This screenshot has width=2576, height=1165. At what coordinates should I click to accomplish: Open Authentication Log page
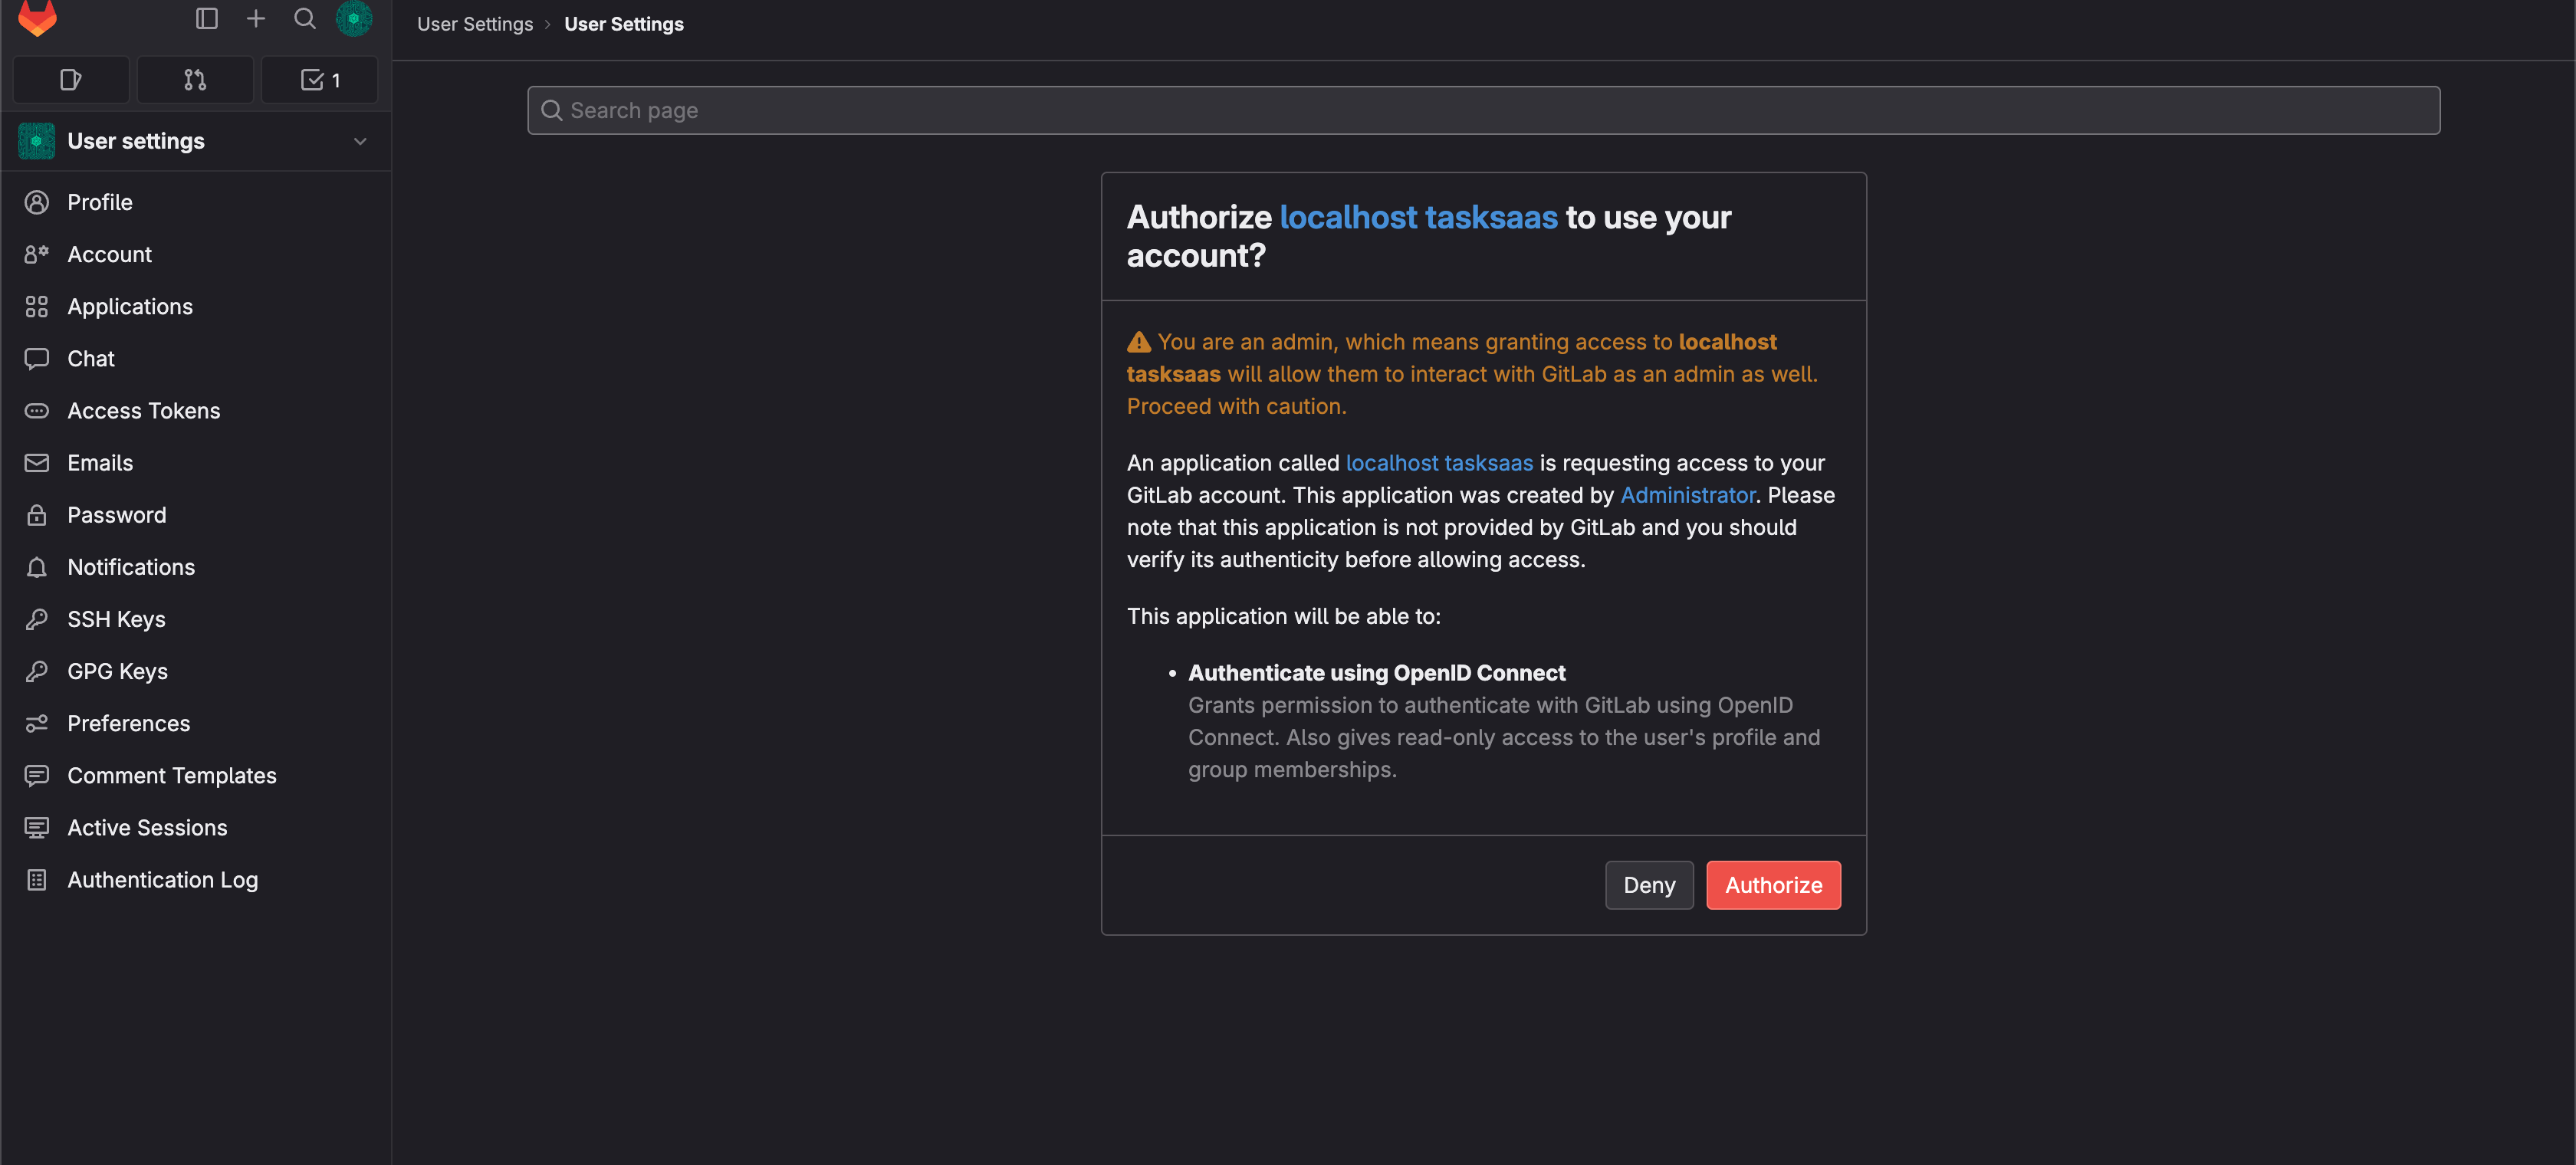pyautogui.click(x=162, y=880)
